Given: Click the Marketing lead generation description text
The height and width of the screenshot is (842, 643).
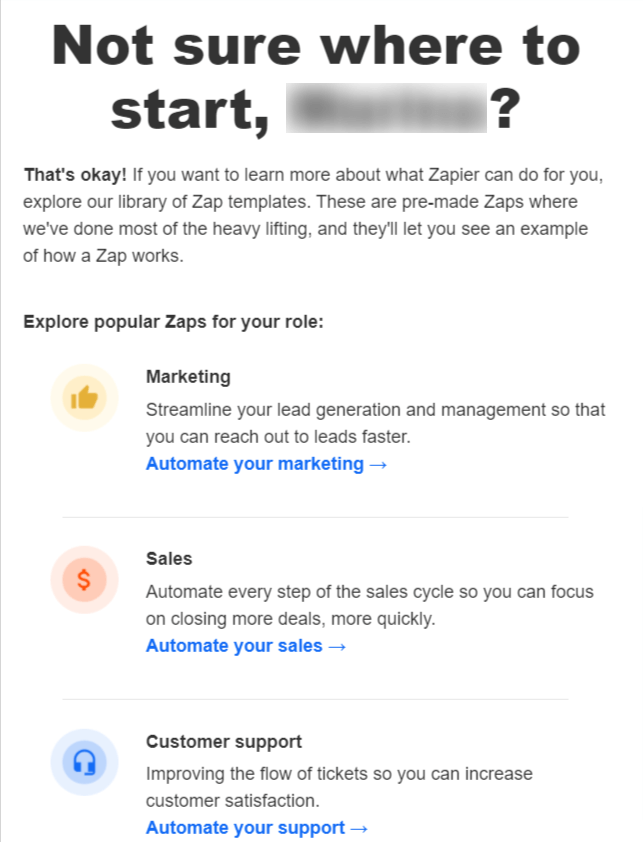Looking at the screenshot, I should point(375,424).
